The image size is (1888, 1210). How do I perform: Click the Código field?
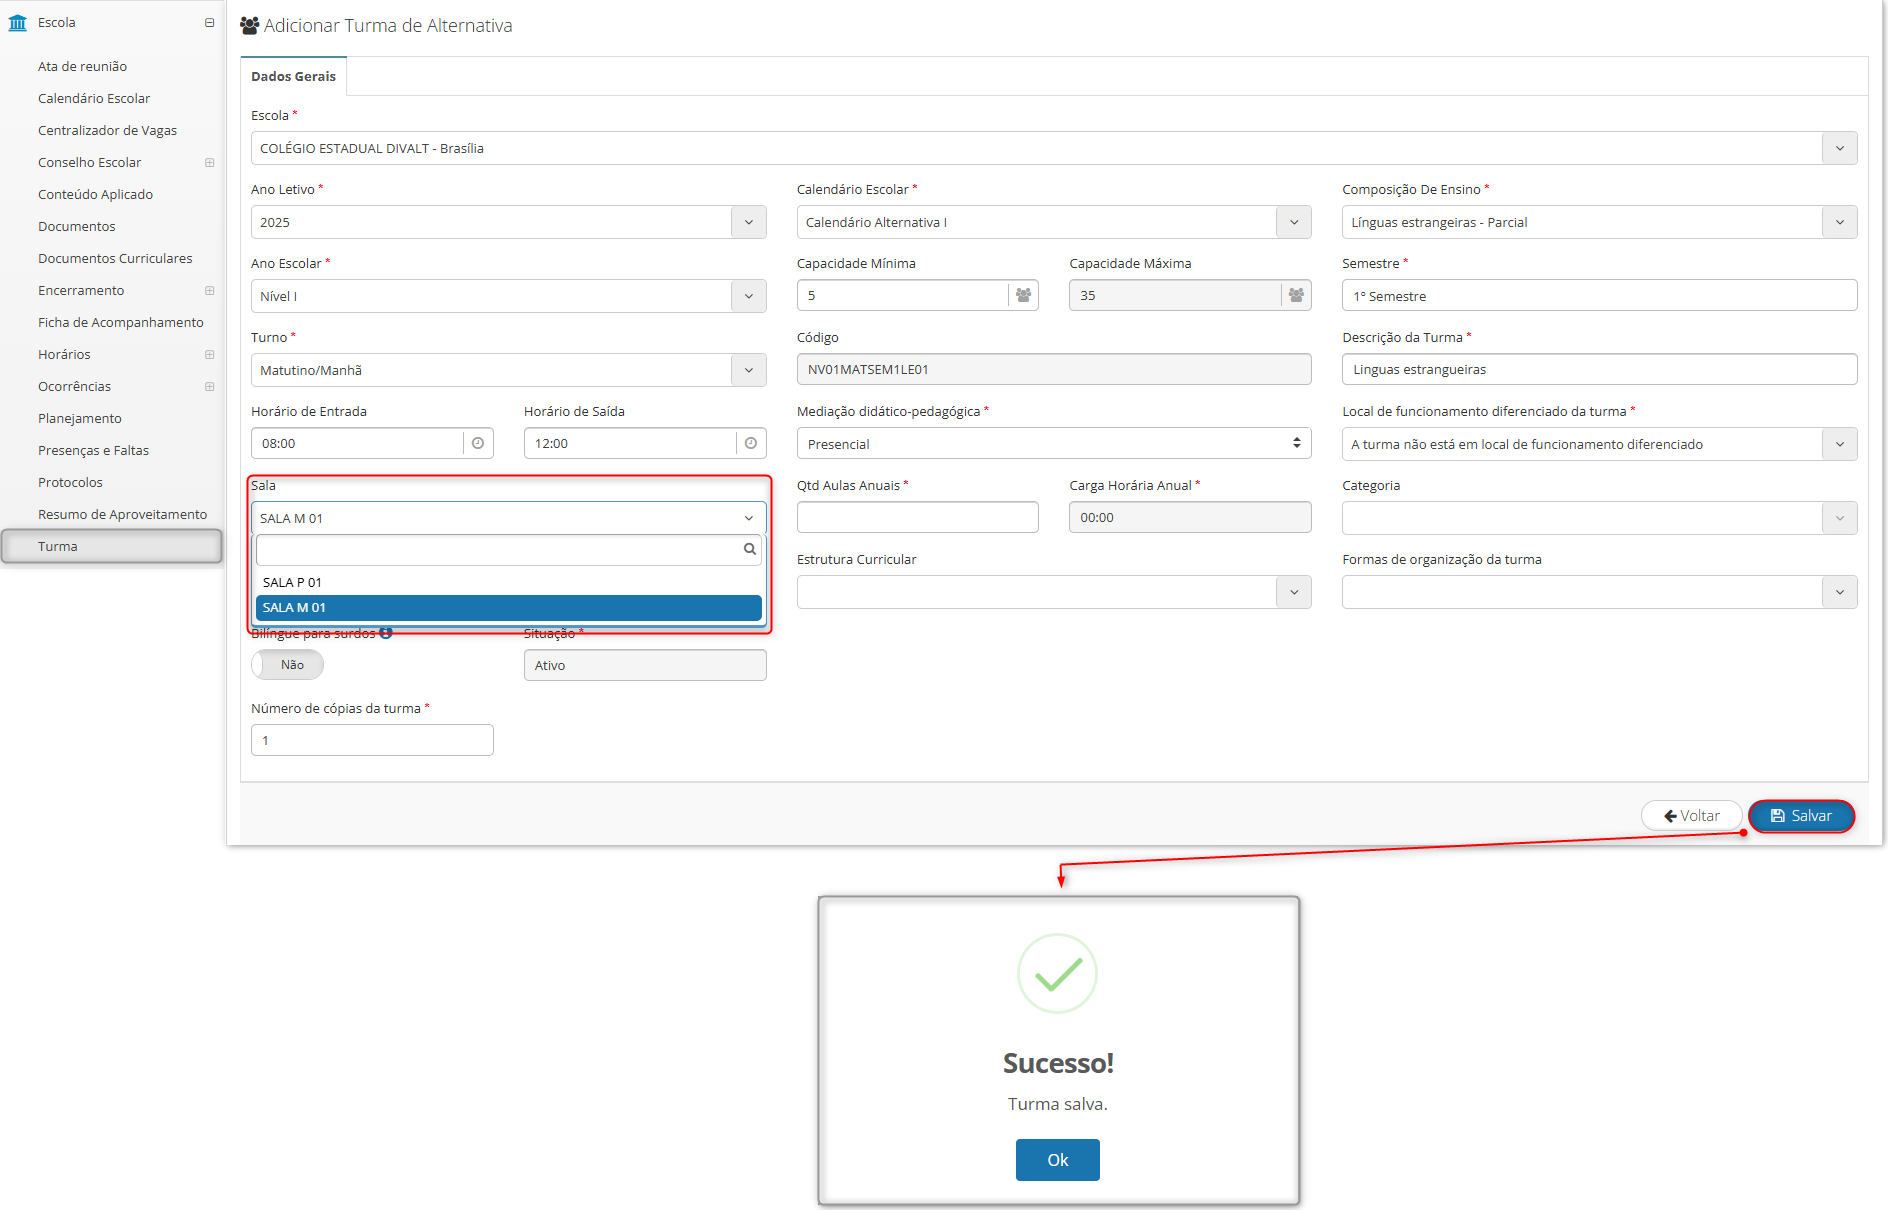(1054, 370)
